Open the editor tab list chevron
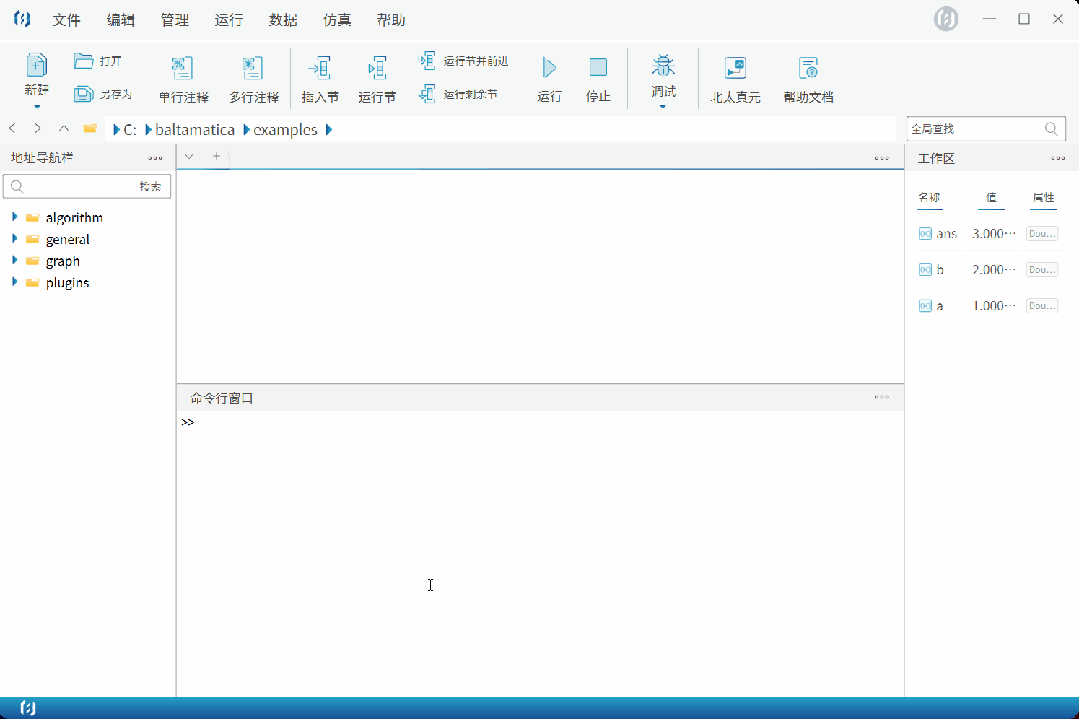This screenshot has width=1079, height=719. tap(189, 157)
